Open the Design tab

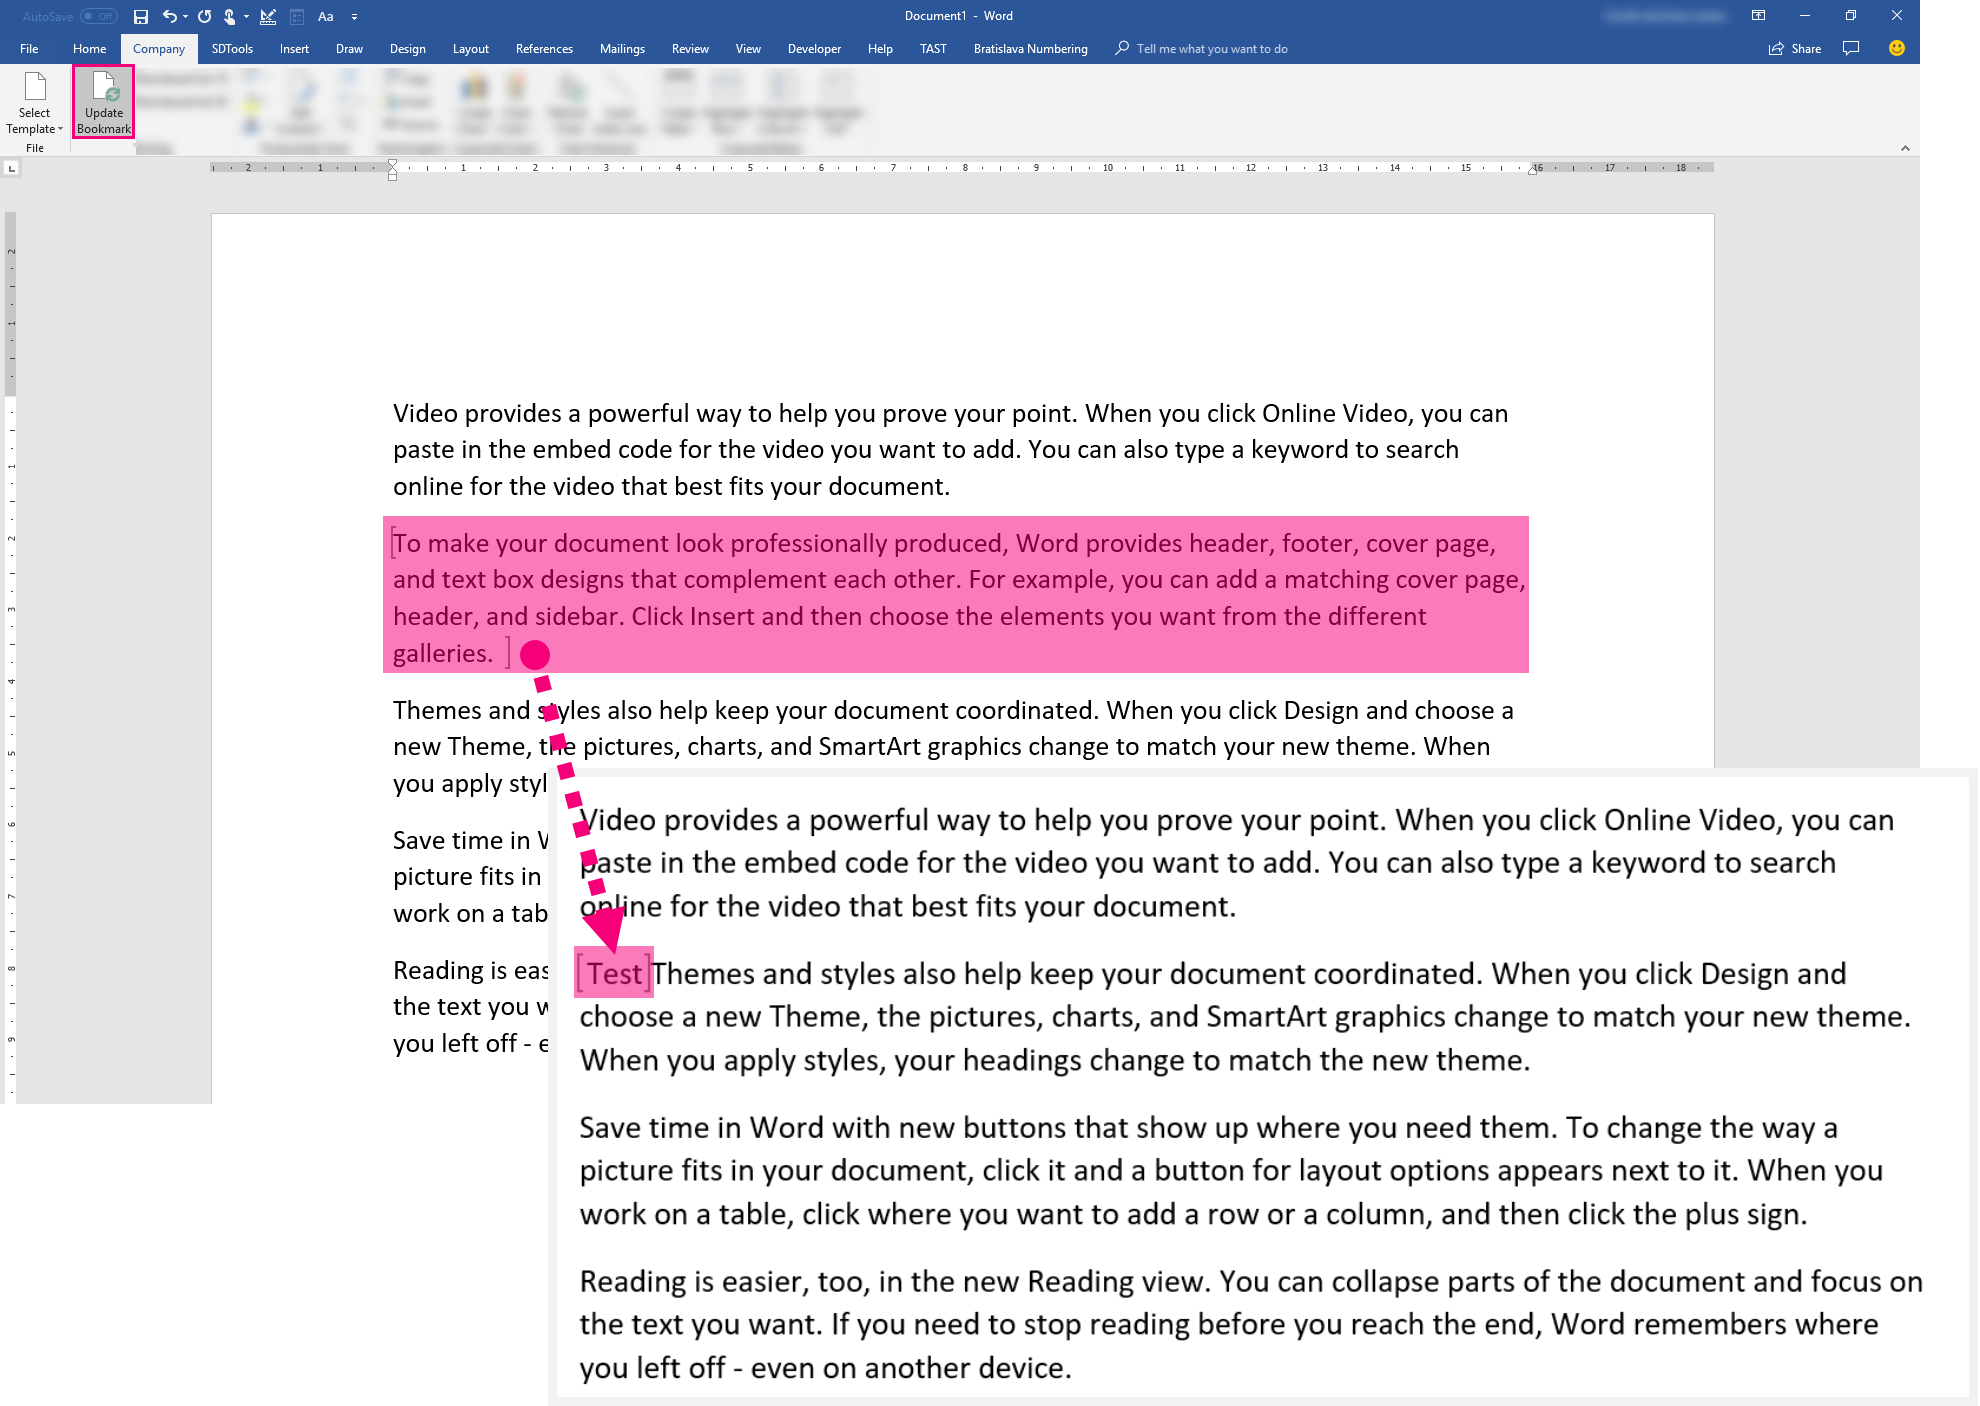point(408,48)
